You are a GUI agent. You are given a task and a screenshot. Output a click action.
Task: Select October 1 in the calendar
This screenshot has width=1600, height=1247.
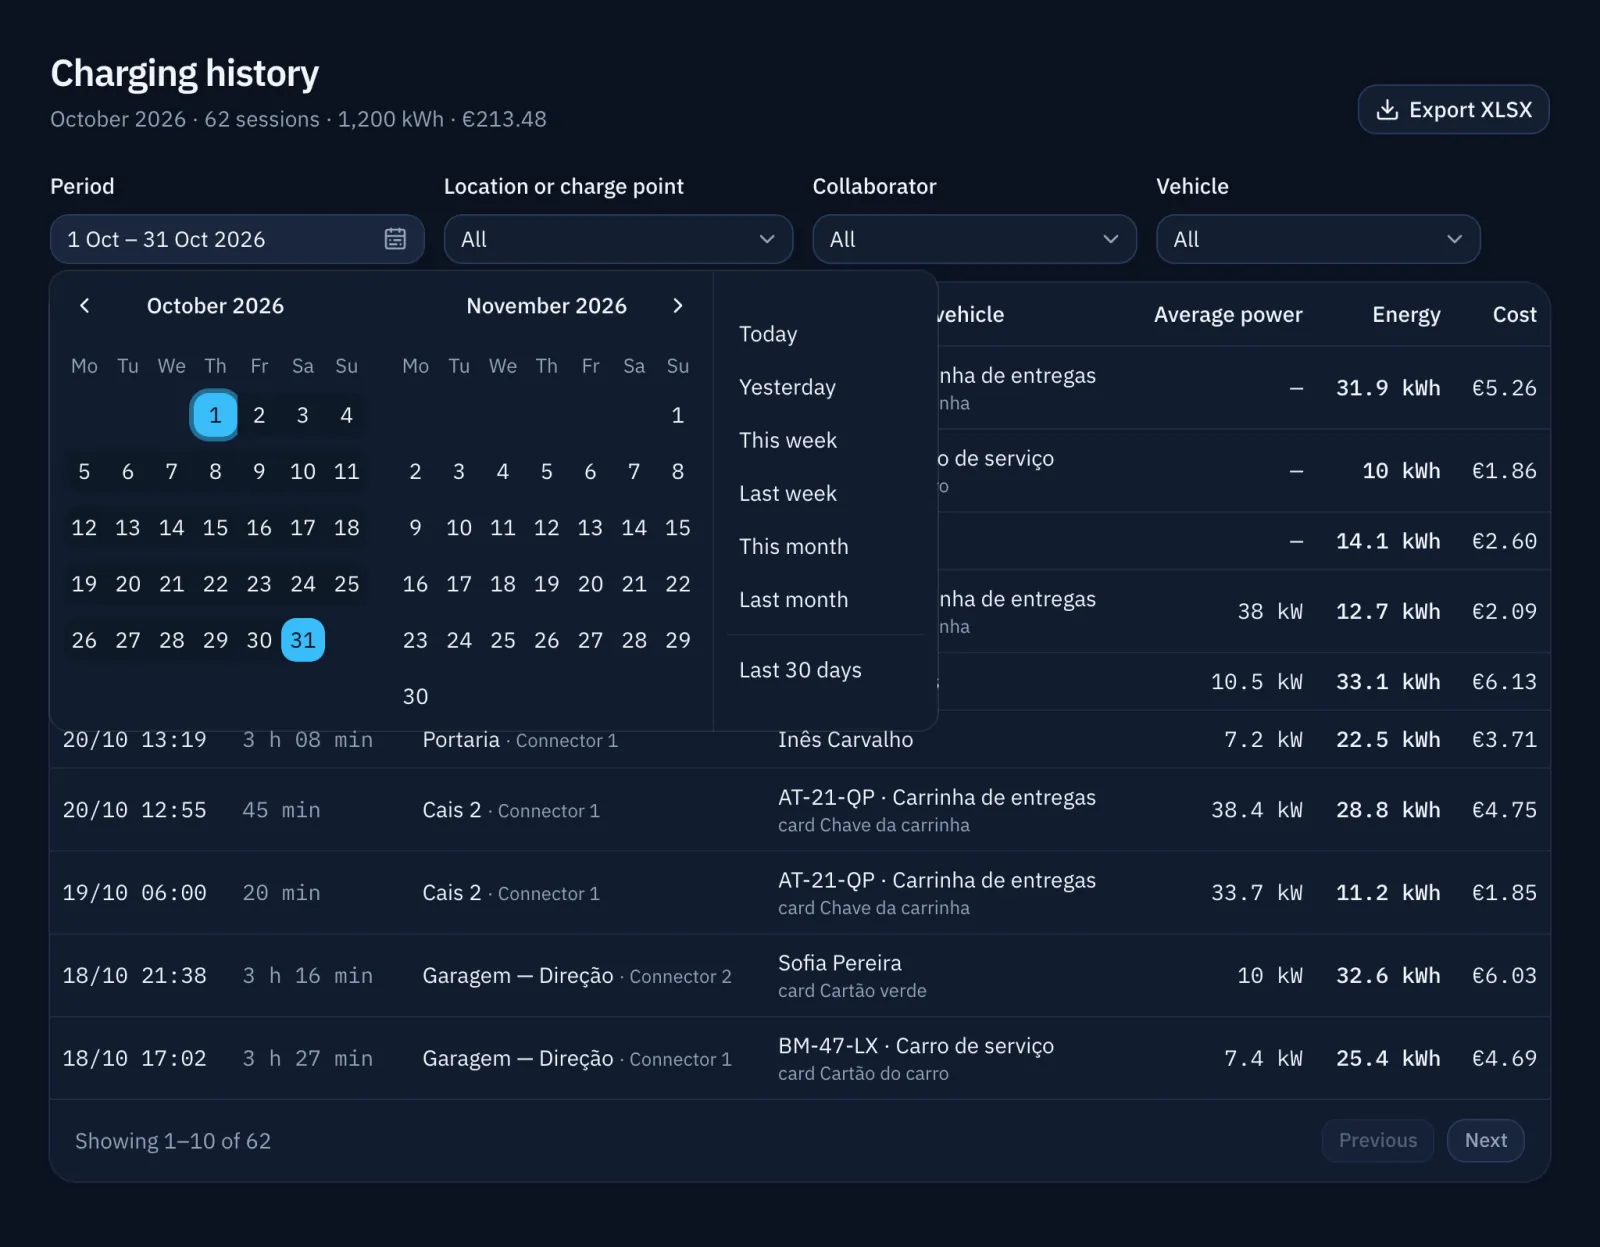click(x=215, y=415)
